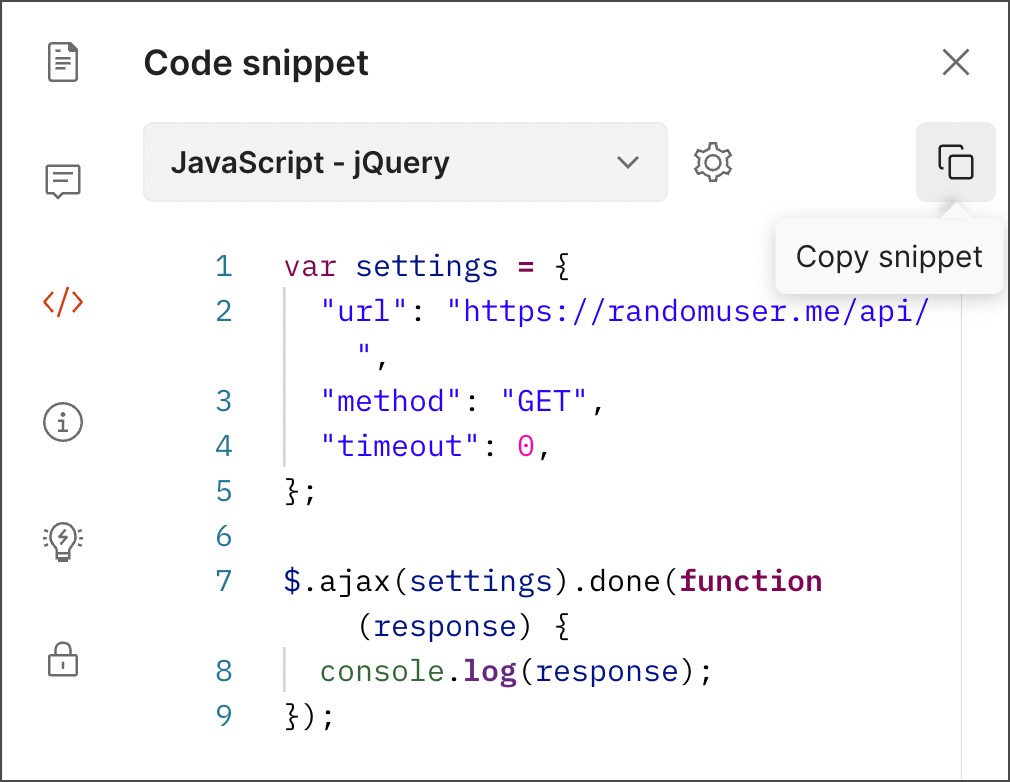Click the language selector chevron arrow
The width and height of the screenshot is (1010, 782).
628,162
